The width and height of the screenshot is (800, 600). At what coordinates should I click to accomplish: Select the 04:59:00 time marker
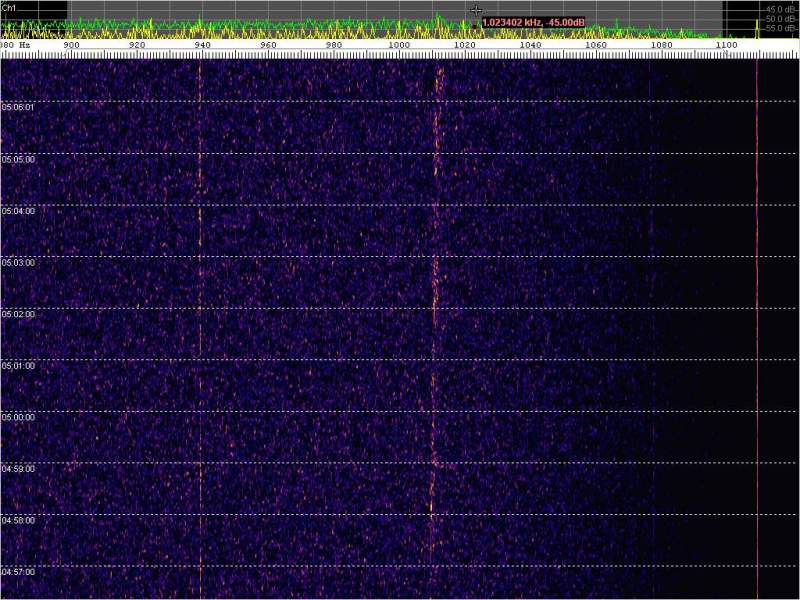click(x=18, y=469)
